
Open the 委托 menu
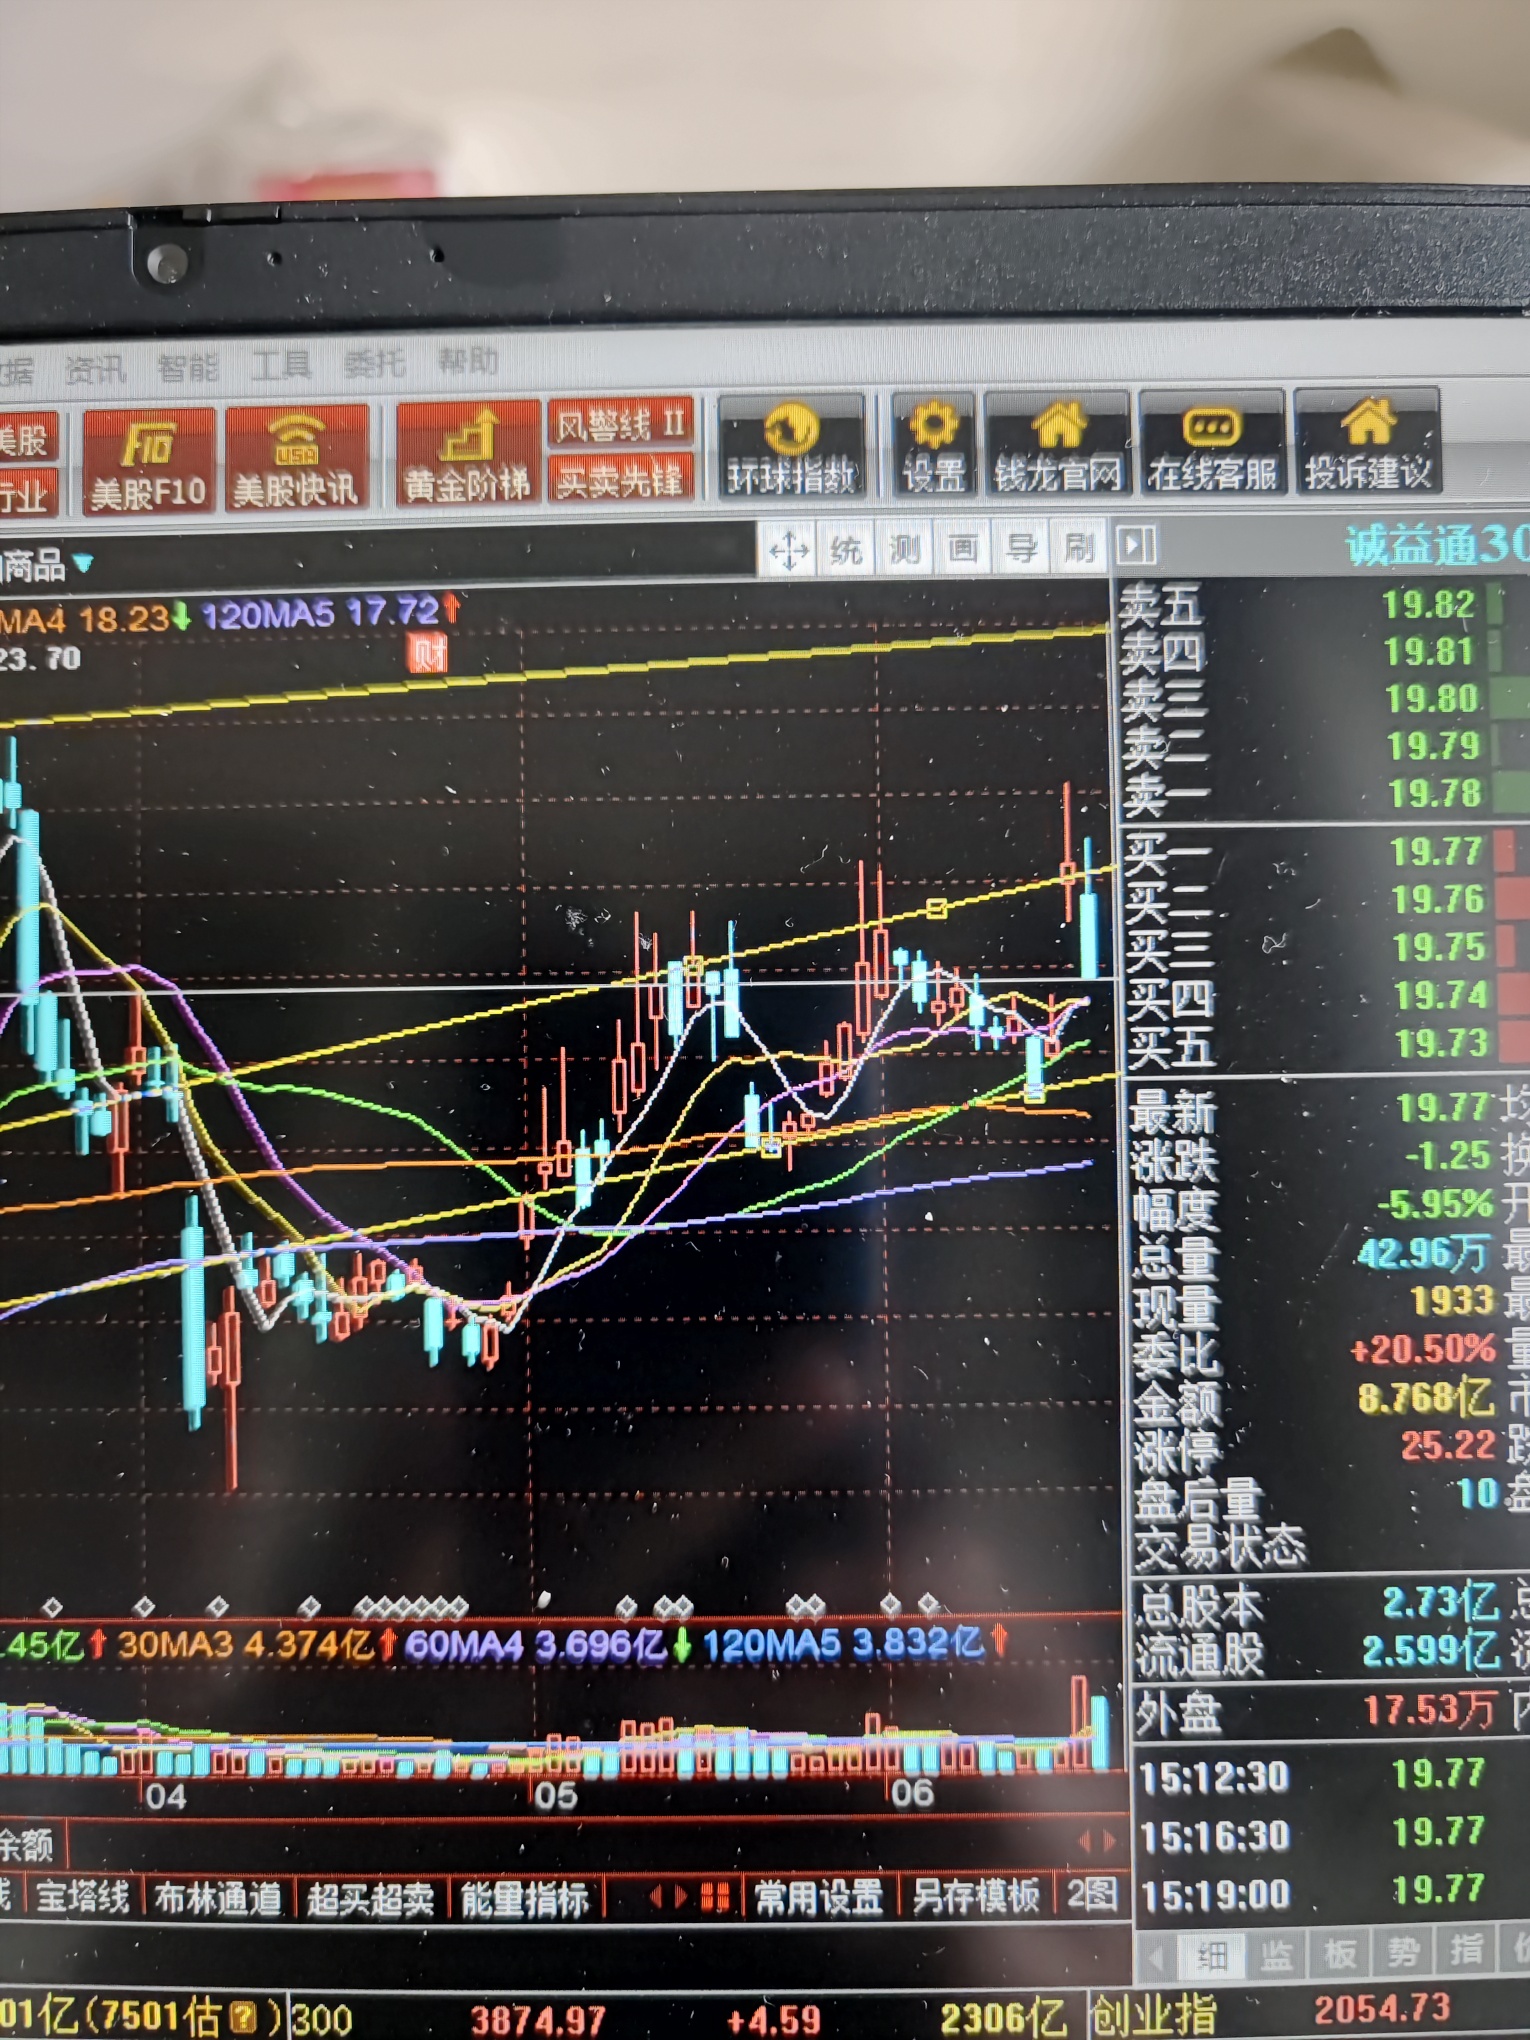pyautogui.click(x=374, y=363)
